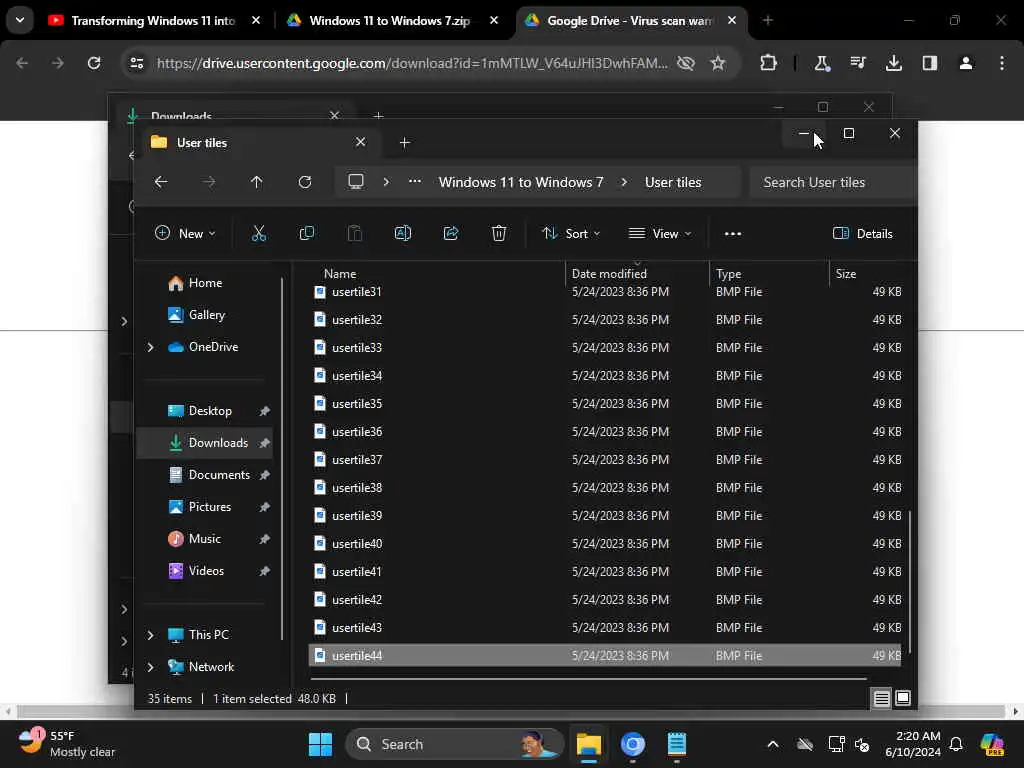Viewport: 1024px width, 768px height.
Task: Open Gallery in navigation pane
Action: [x=207, y=315]
